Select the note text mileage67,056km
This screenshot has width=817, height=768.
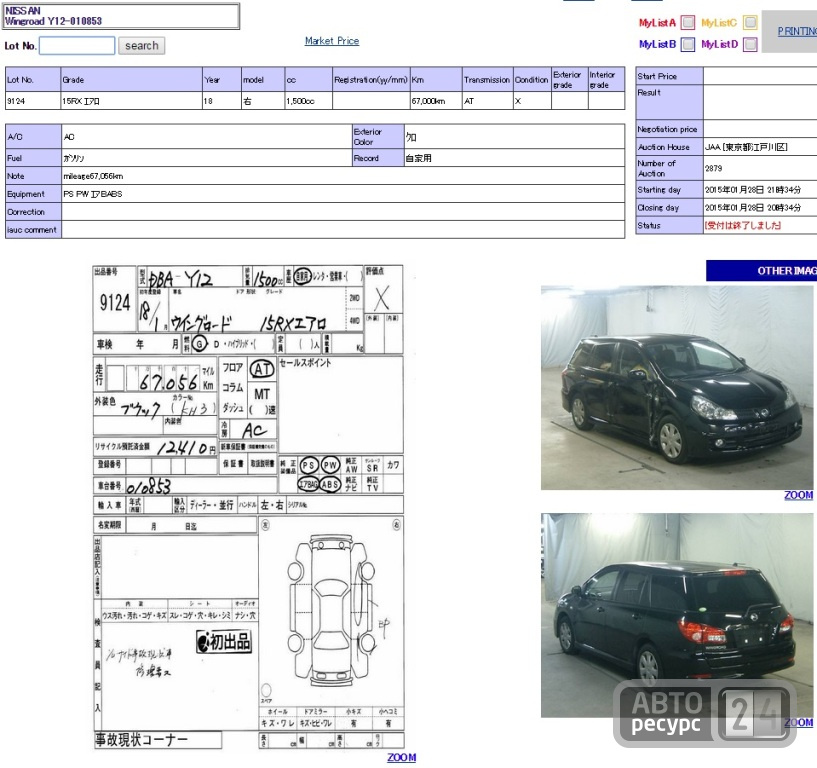point(93,176)
